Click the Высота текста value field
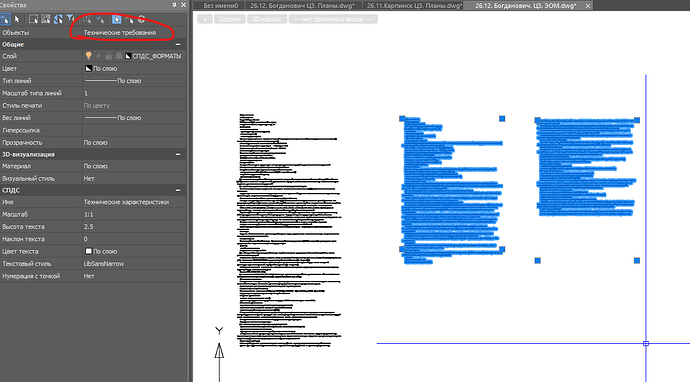Viewport: 690px width, 382px height. point(134,227)
